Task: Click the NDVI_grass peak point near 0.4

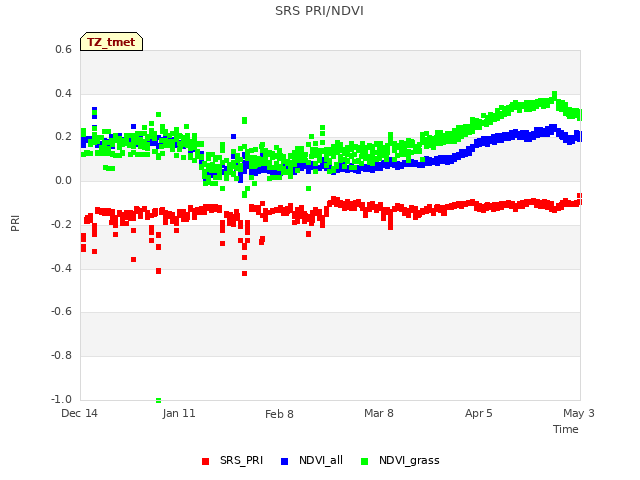Action: pyautogui.click(x=554, y=95)
